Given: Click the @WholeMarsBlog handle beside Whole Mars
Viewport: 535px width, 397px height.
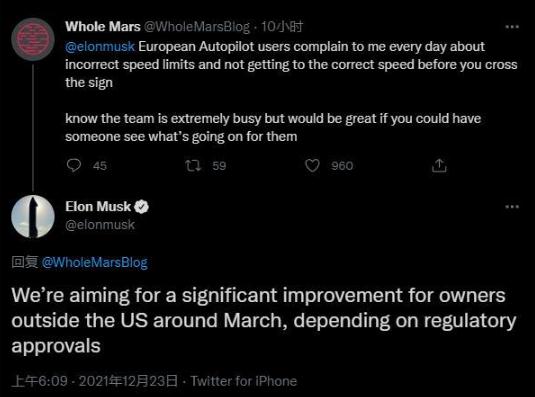Looking at the screenshot, I should tap(197, 27).
